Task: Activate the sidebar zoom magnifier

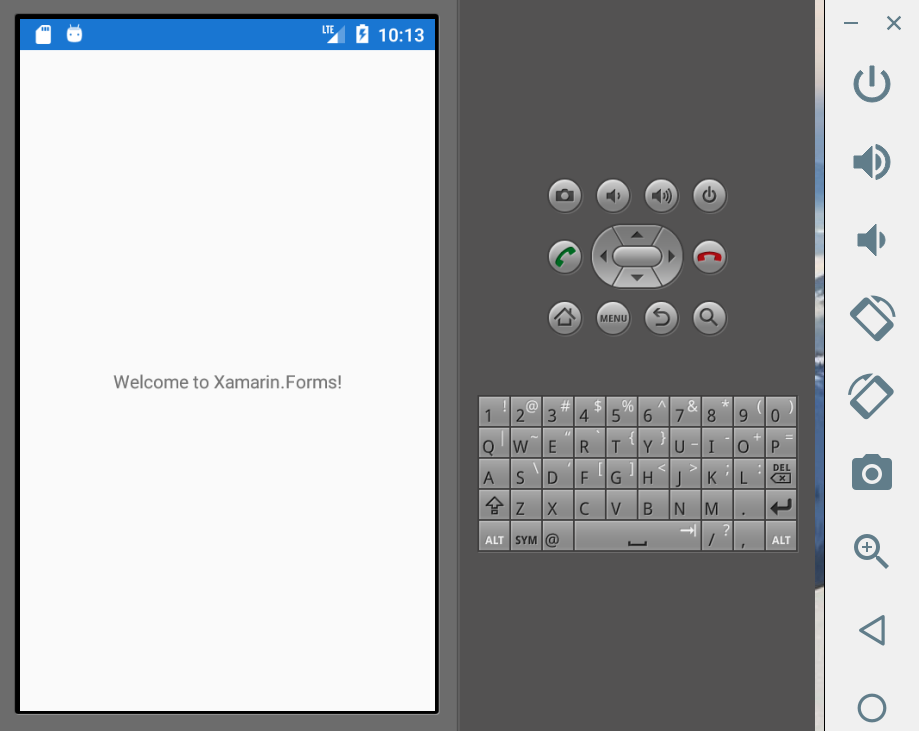Action: 871,551
